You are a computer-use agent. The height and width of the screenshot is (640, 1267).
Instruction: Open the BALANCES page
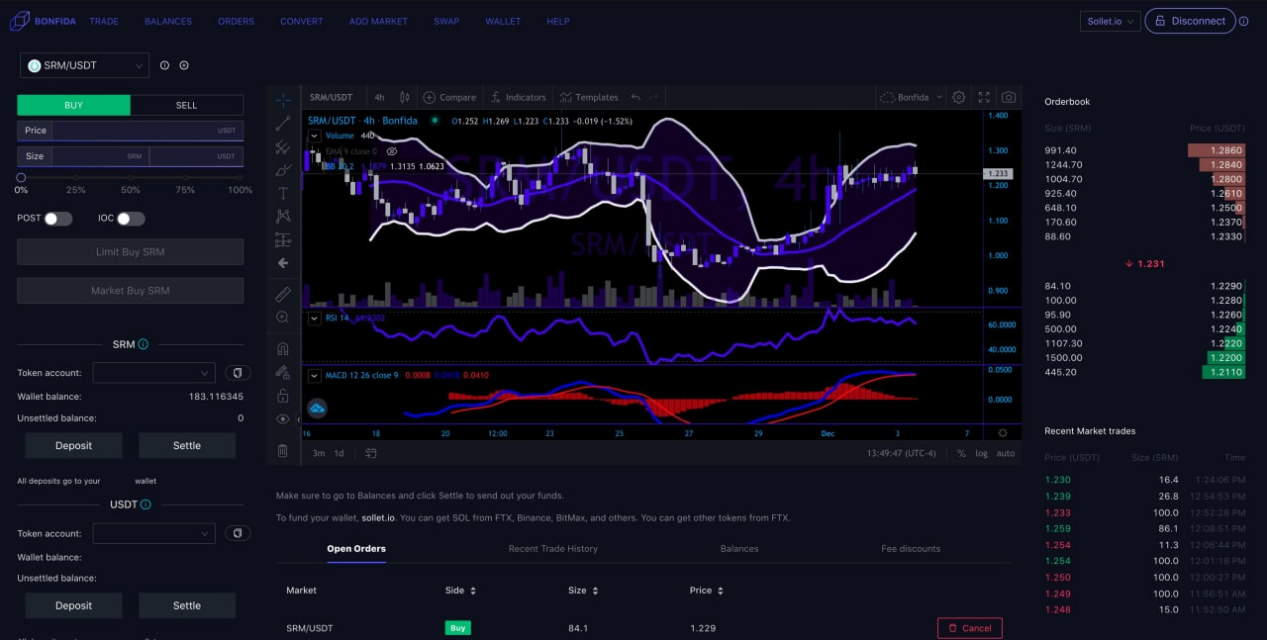tap(168, 21)
